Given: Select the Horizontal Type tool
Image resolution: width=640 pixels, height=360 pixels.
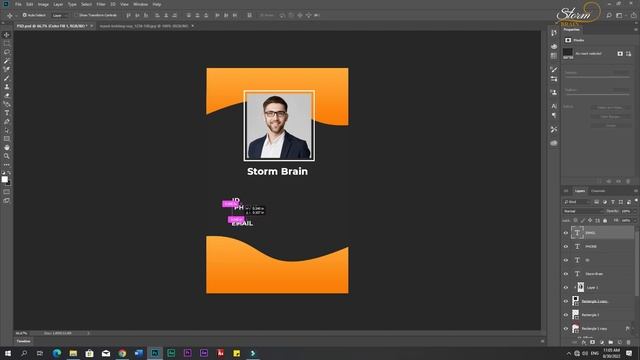Looking at the screenshot, I should tap(7, 113).
